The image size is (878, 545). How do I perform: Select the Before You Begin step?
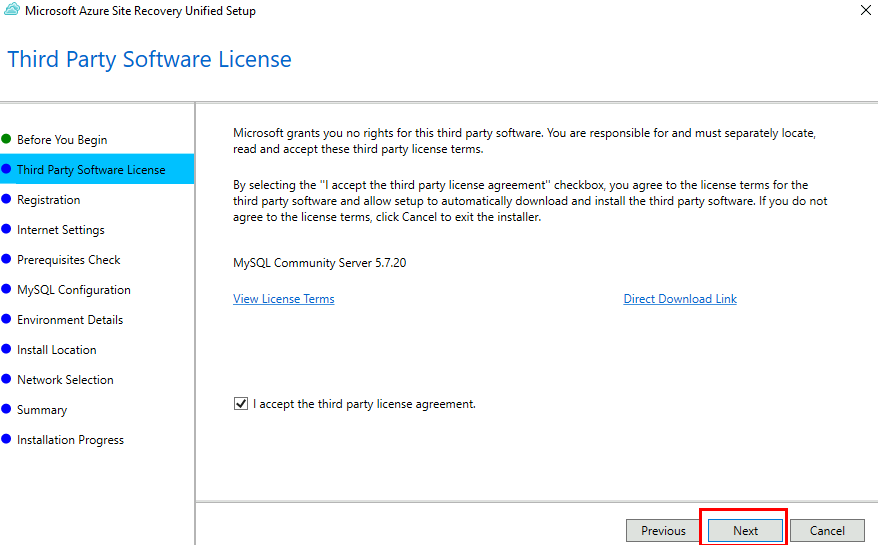pyautogui.click(x=62, y=139)
